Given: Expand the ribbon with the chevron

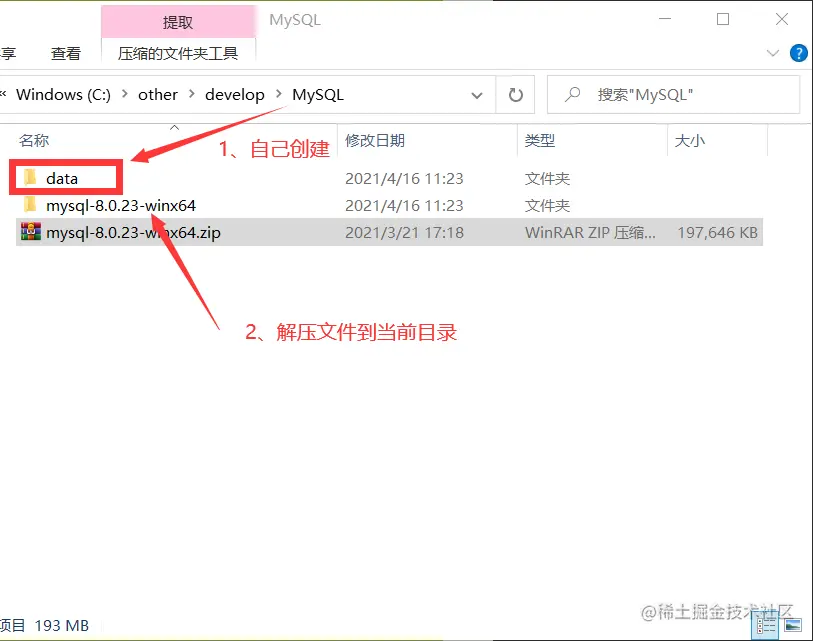Looking at the screenshot, I should (x=773, y=53).
